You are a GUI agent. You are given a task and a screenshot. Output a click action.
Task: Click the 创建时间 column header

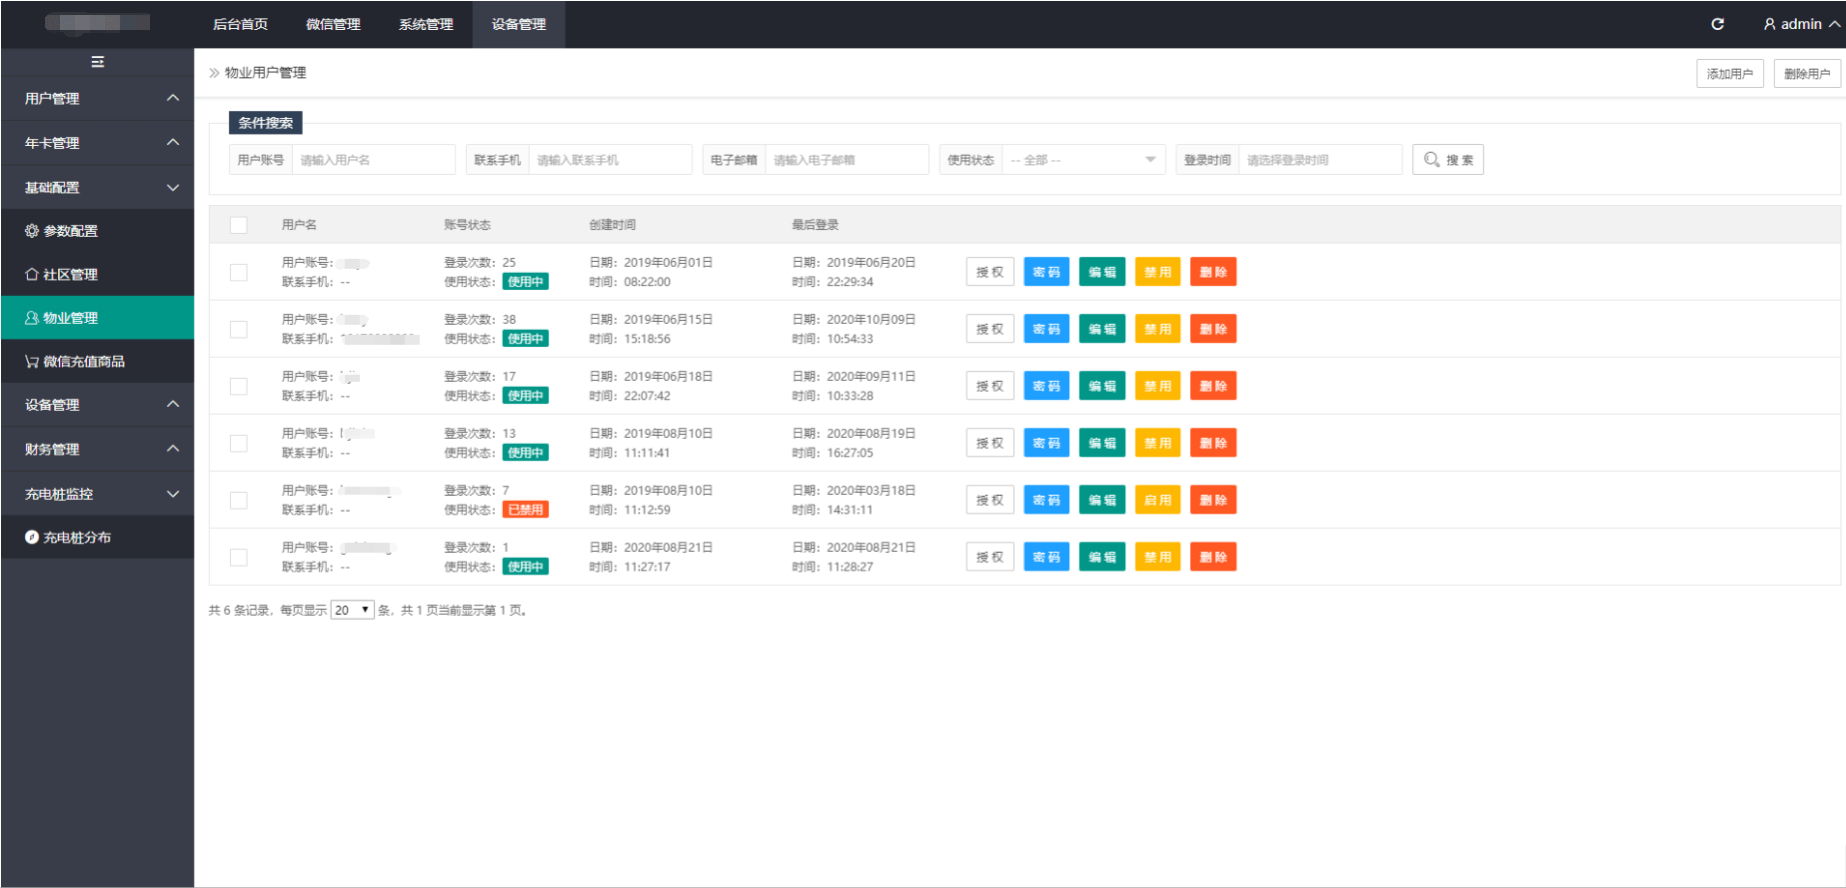pos(612,225)
